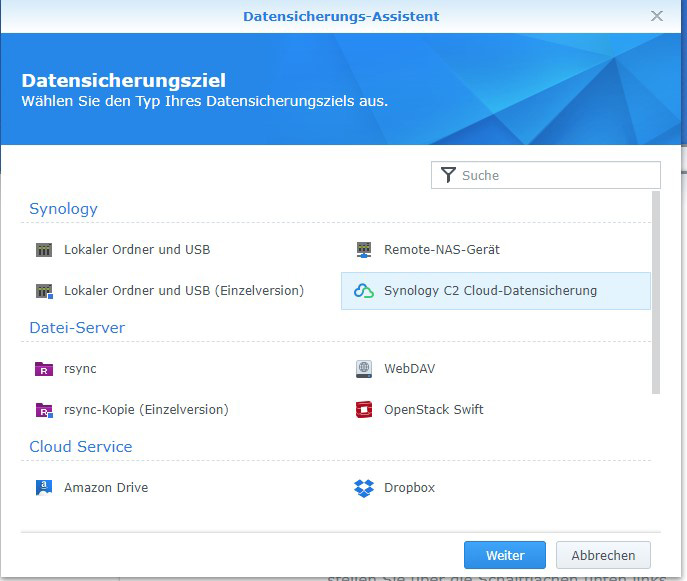Click the Amazon Drive icon
This screenshot has height=581, width=687.
pyautogui.click(x=44, y=488)
